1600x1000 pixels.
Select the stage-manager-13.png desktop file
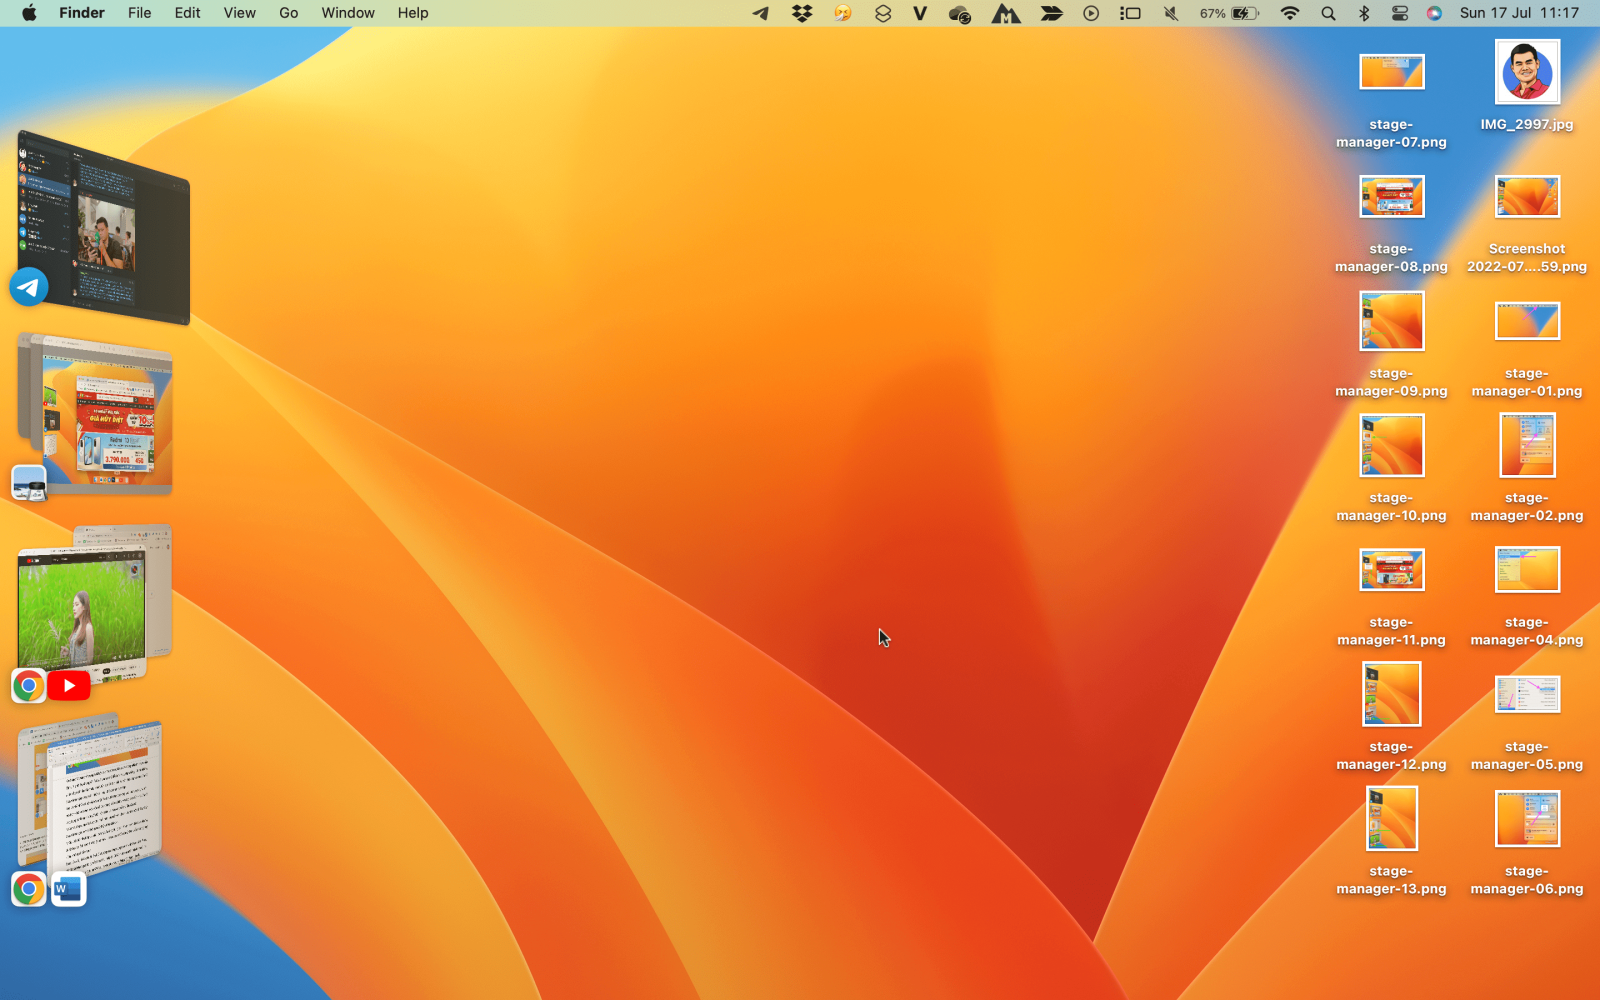tap(1391, 819)
